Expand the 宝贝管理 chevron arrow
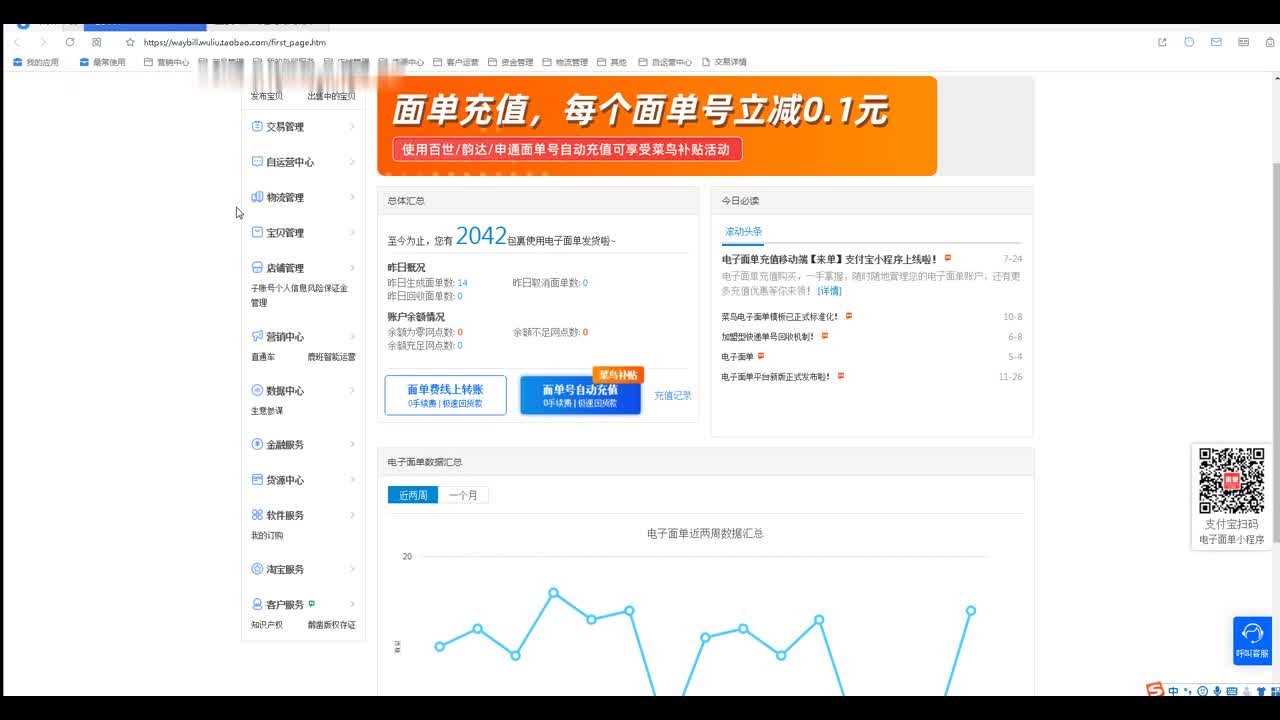1280x720 pixels. pyautogui.click(x=352, y=232)
